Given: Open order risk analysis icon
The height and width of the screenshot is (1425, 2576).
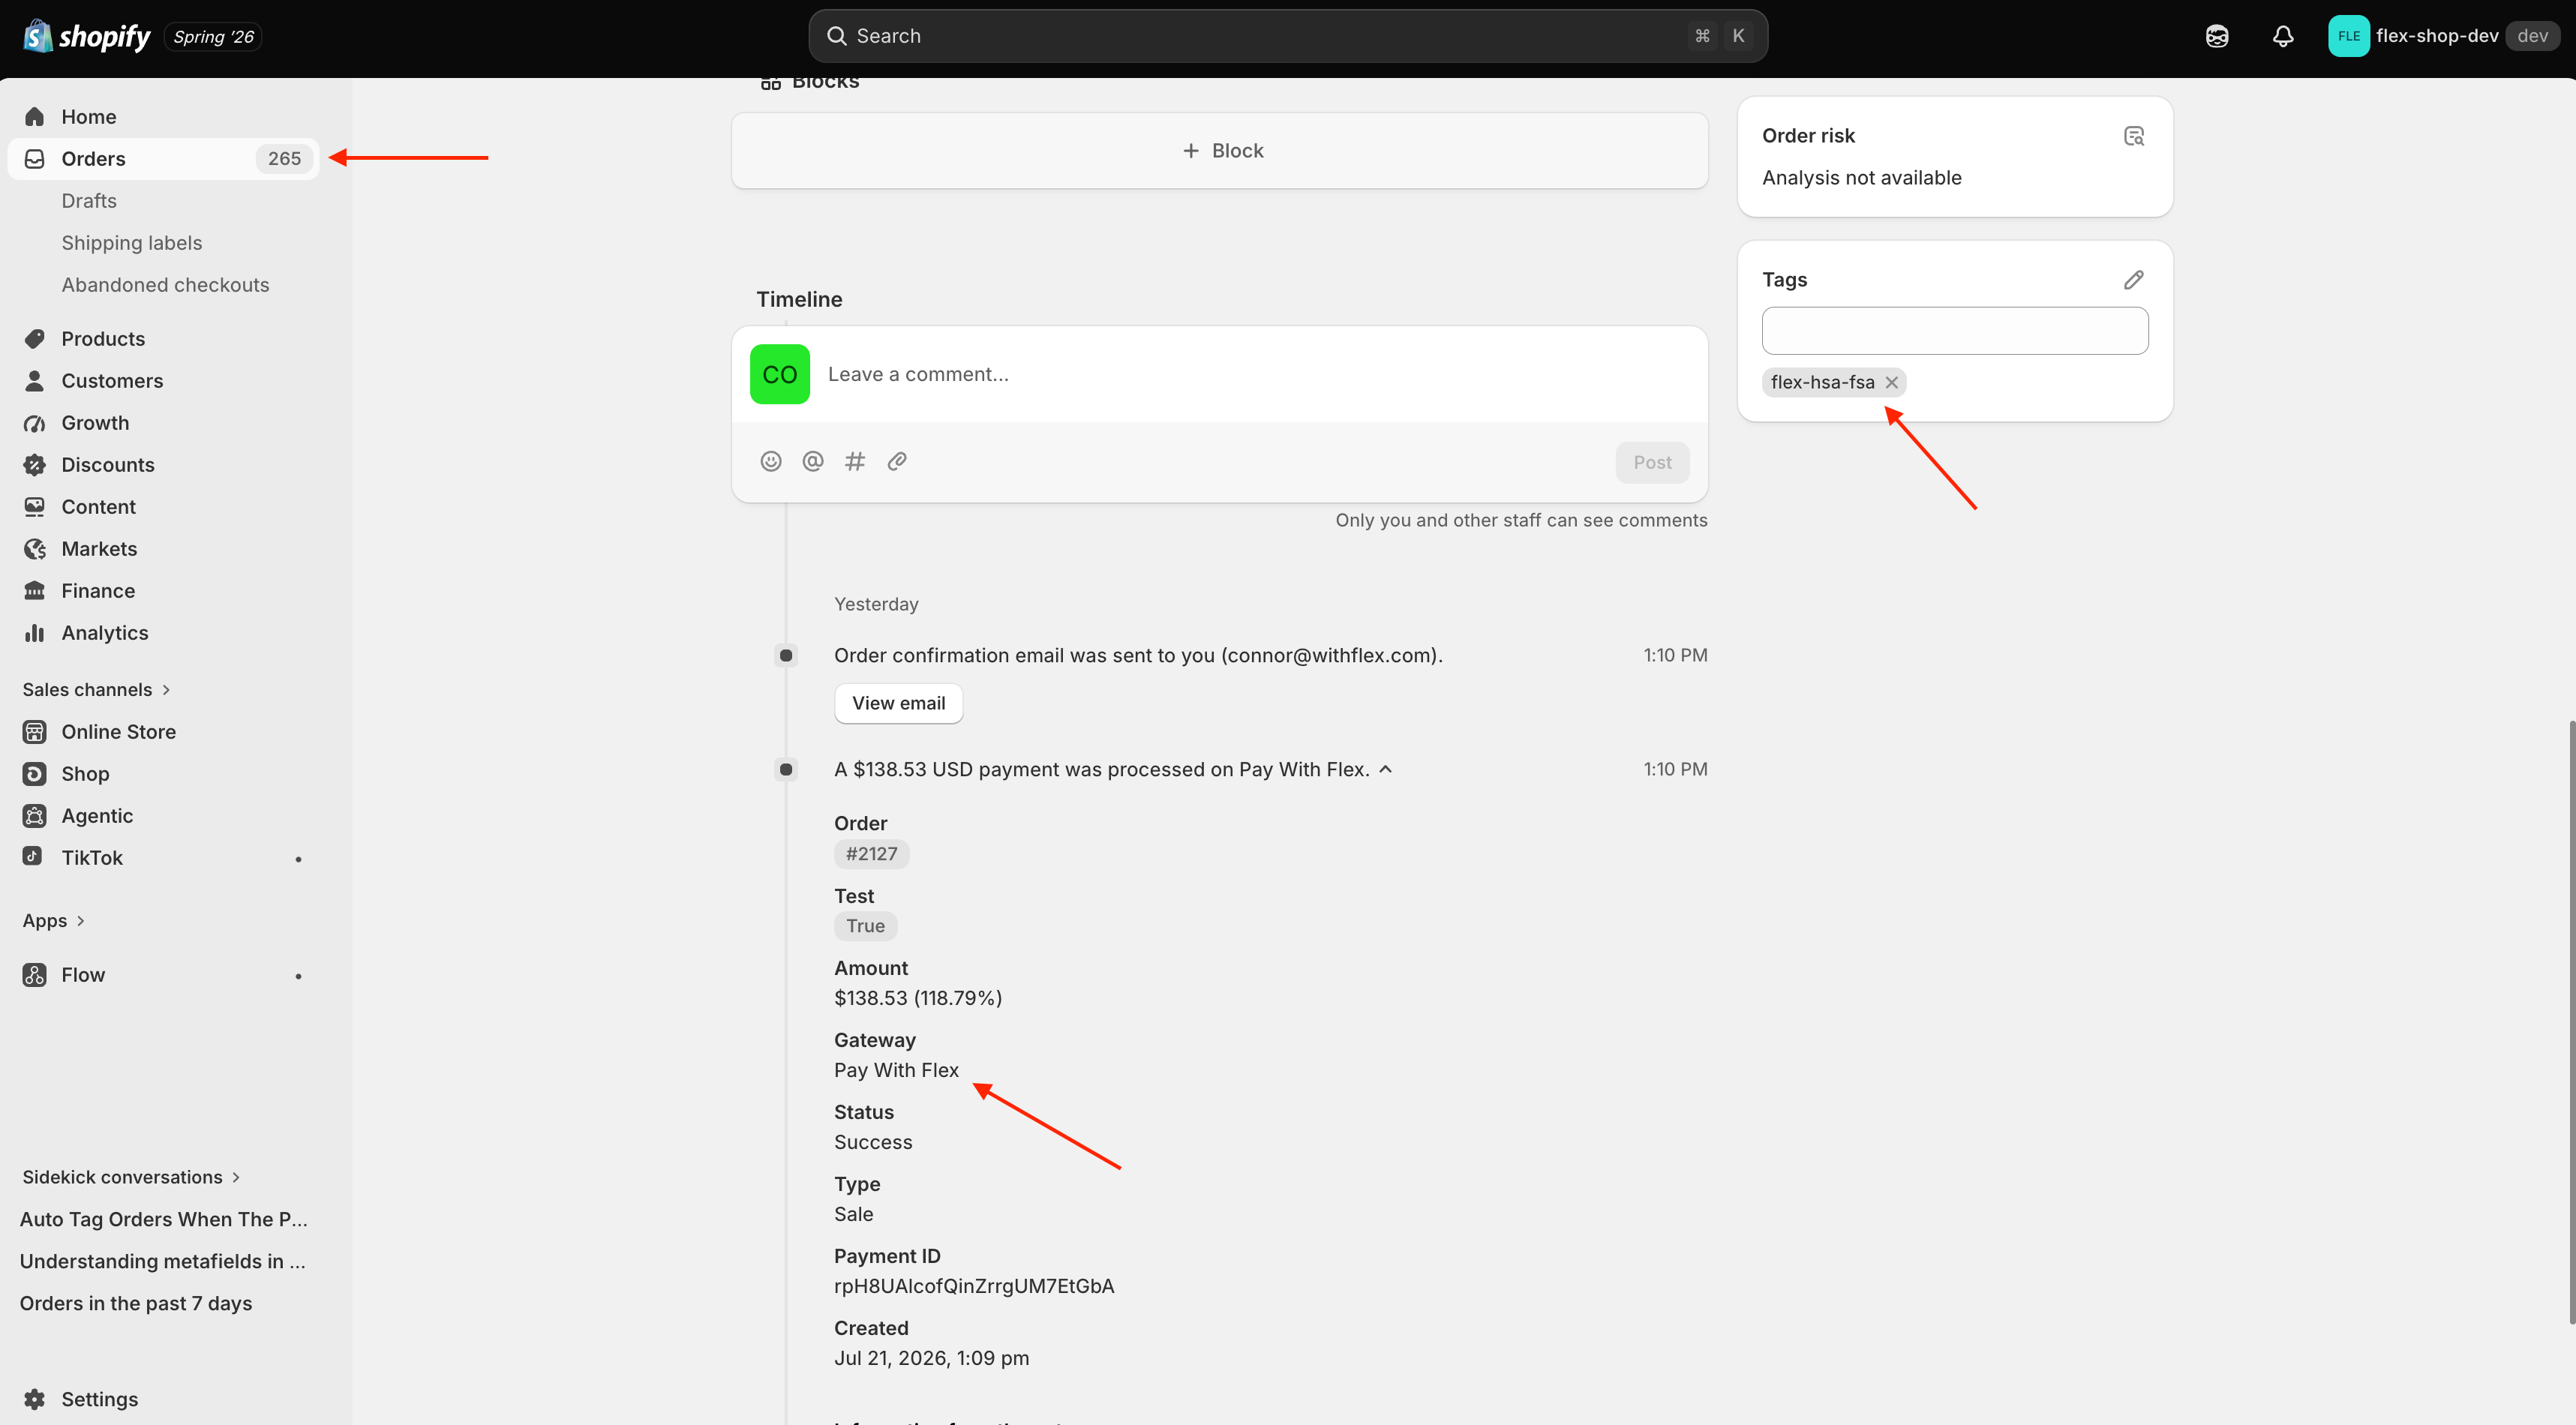Looking at the screenshot, I should click(x=2134, y=136).
